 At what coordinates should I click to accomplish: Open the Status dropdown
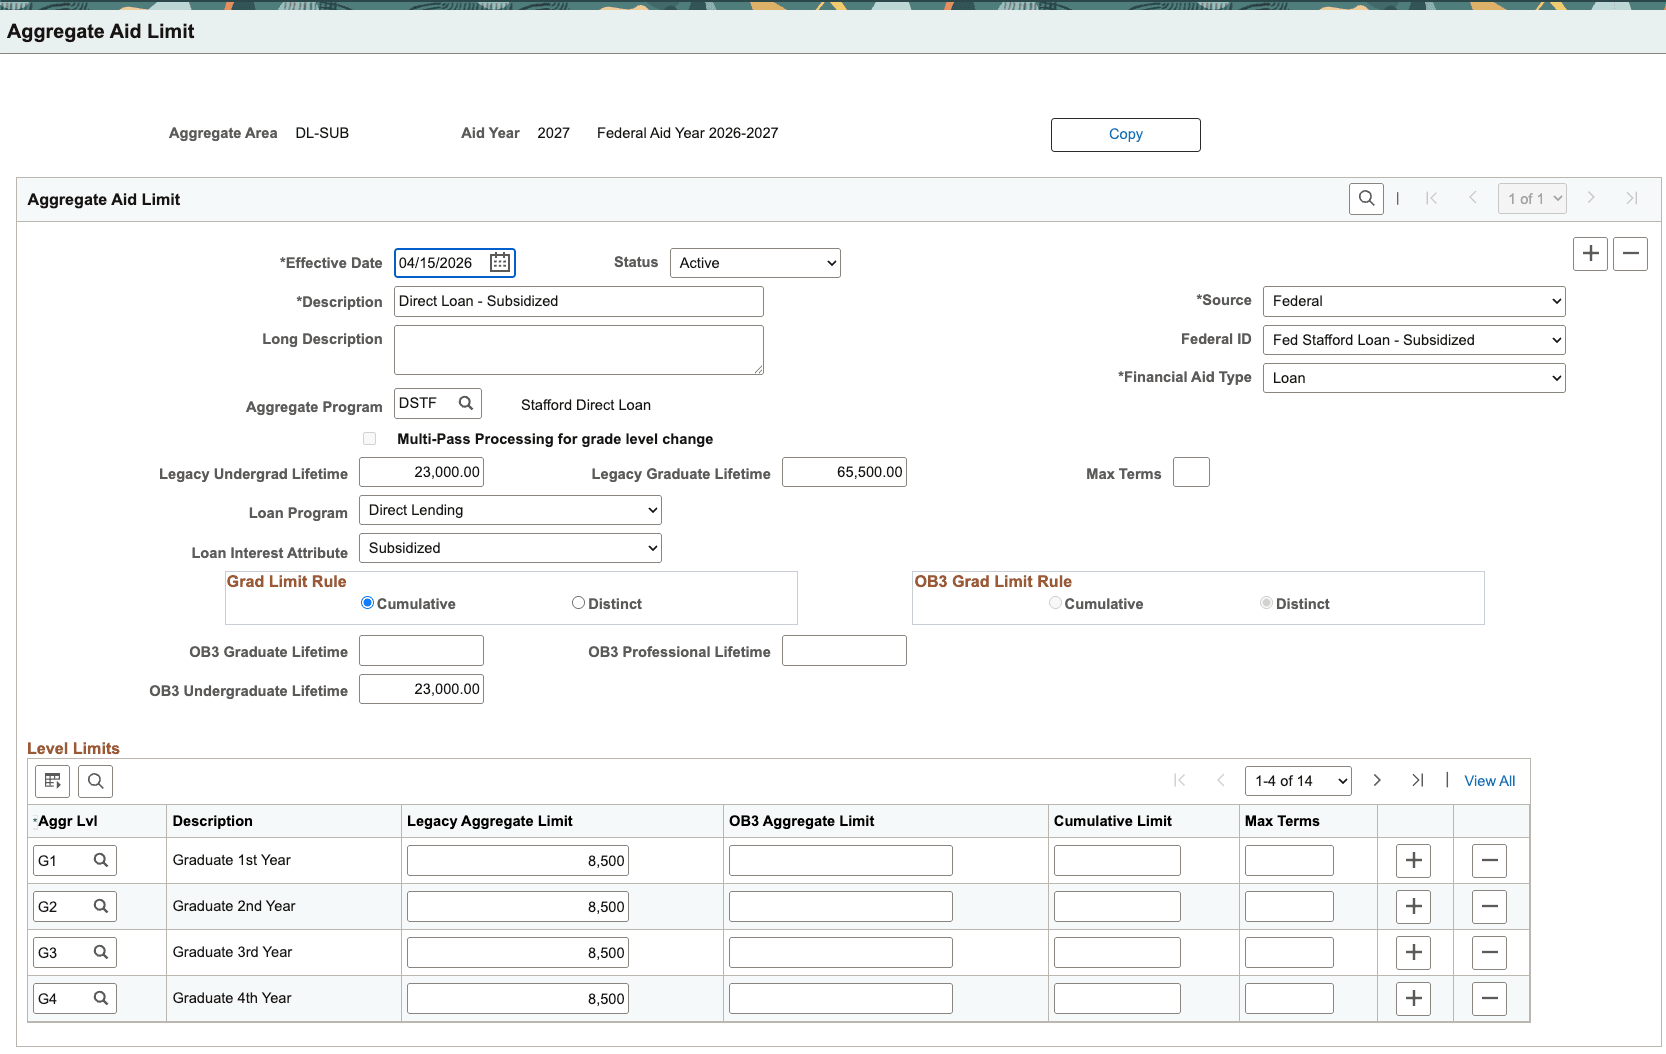coord(755,263)
